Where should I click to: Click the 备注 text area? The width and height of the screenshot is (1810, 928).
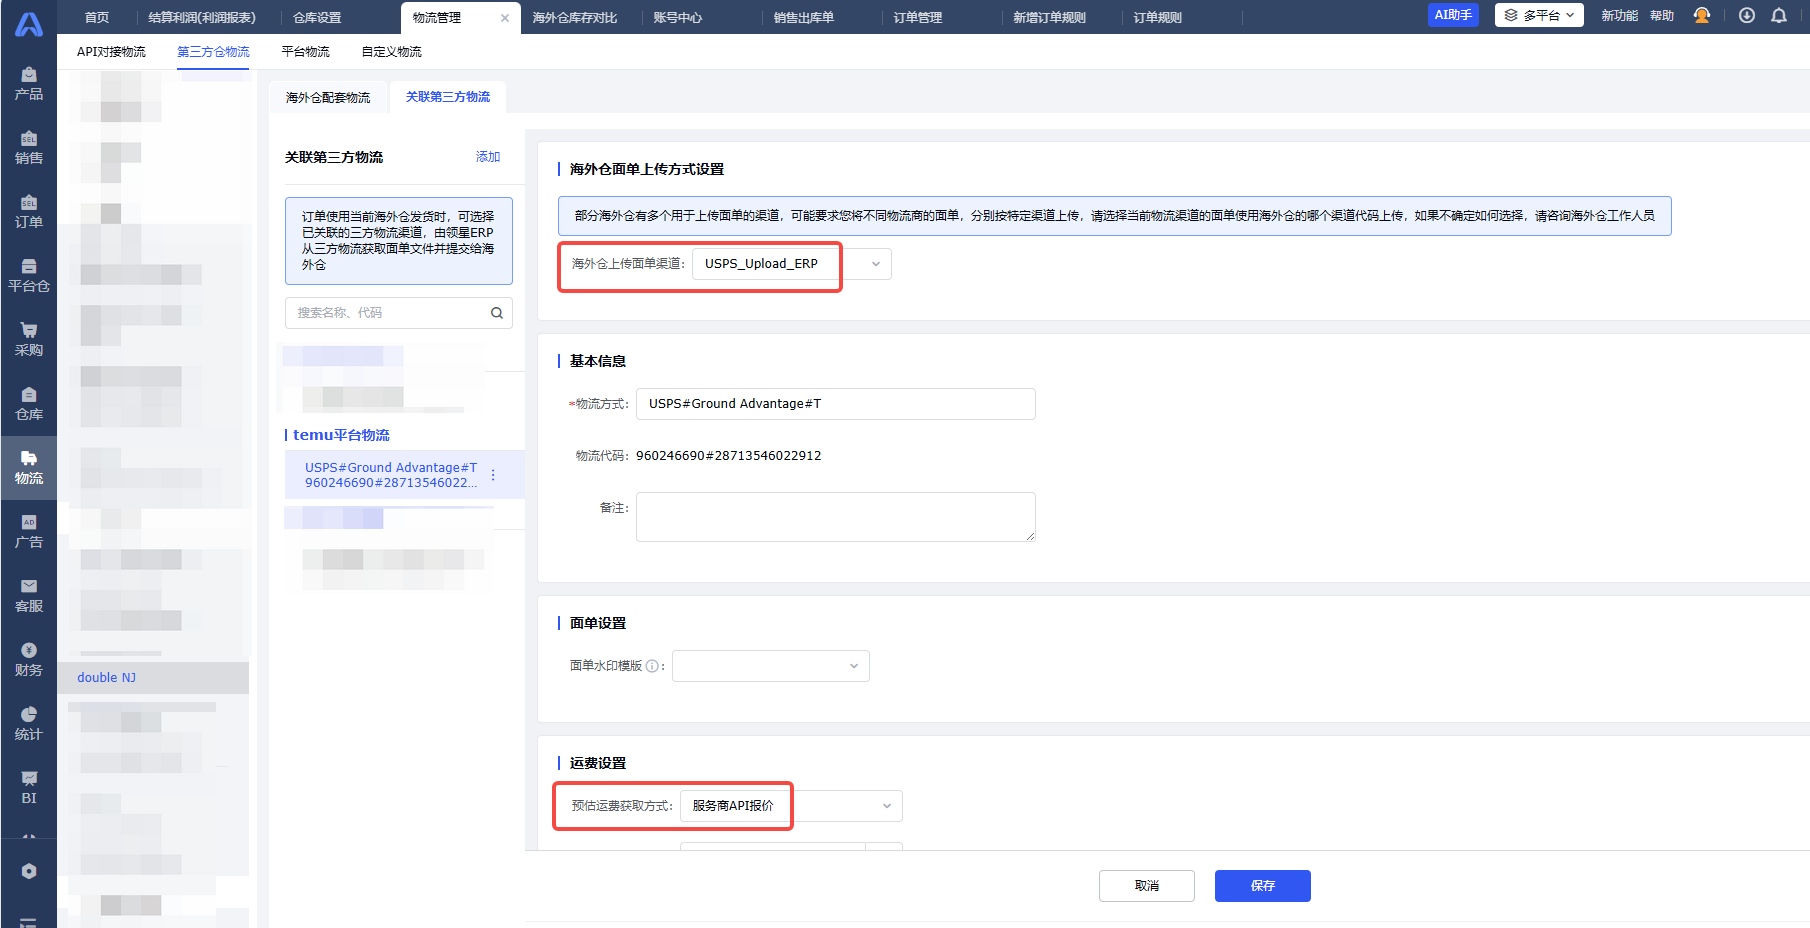[836, 517]
